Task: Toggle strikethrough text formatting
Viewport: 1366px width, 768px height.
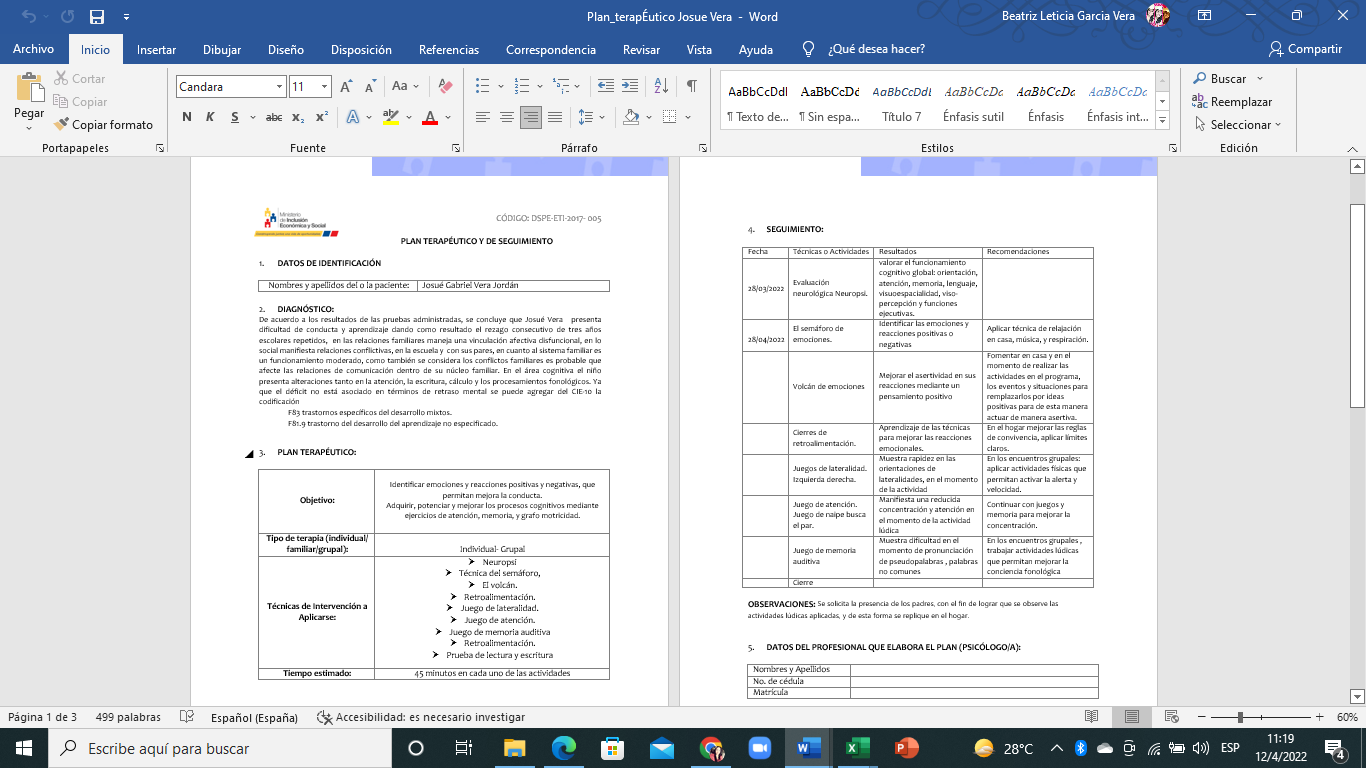Action: click(x=273, y=117)
